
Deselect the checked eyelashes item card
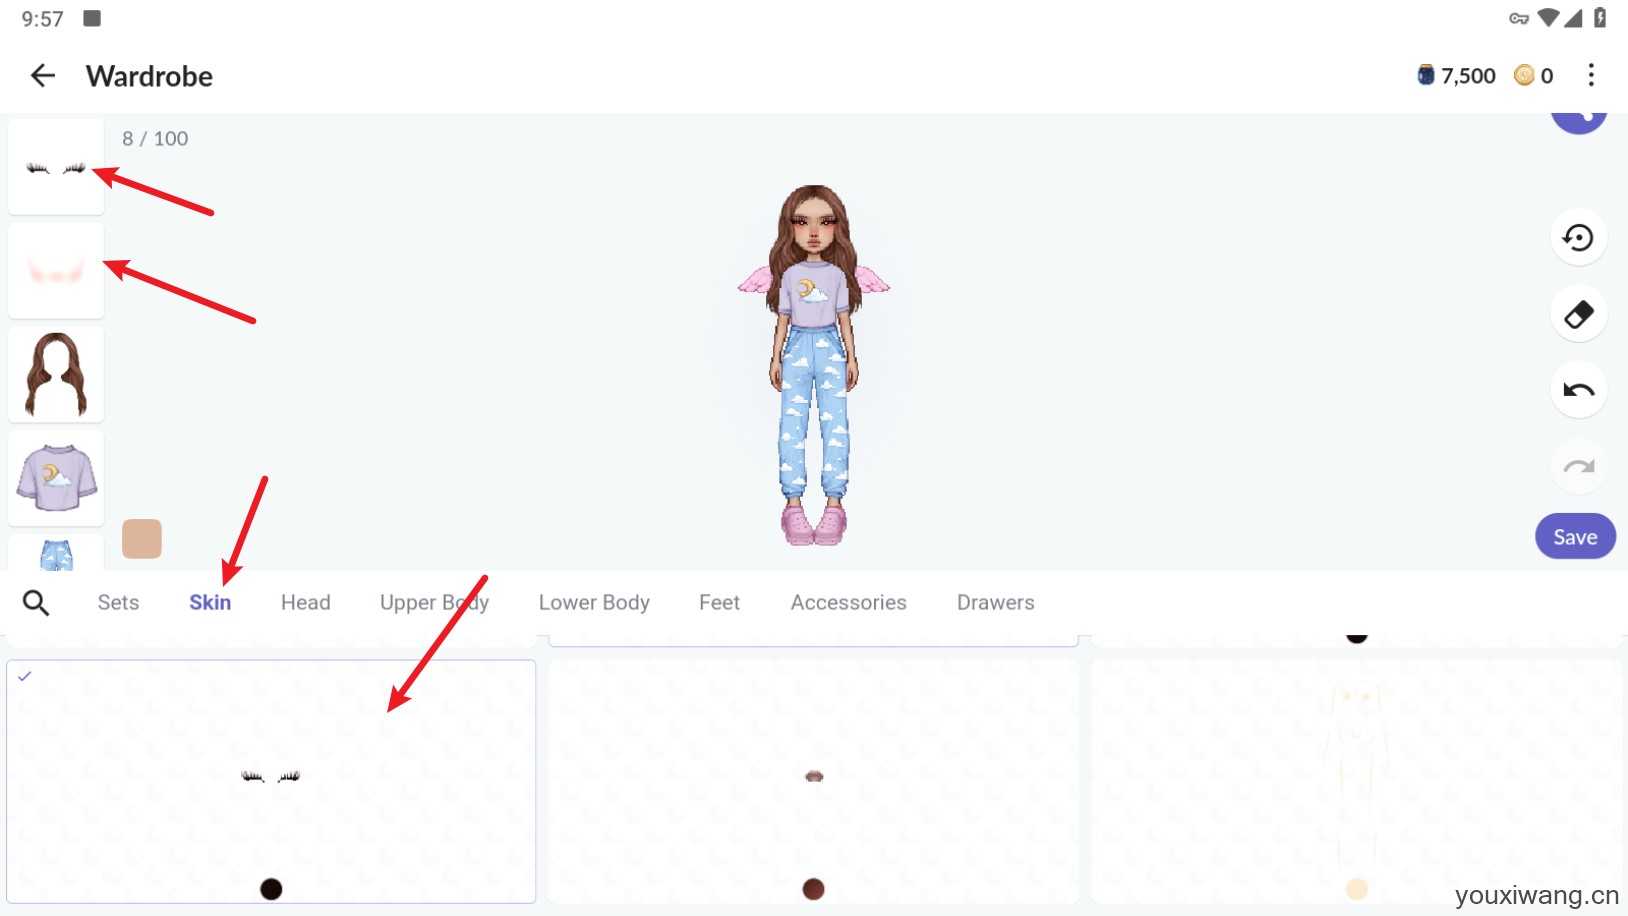coord(271,782)
